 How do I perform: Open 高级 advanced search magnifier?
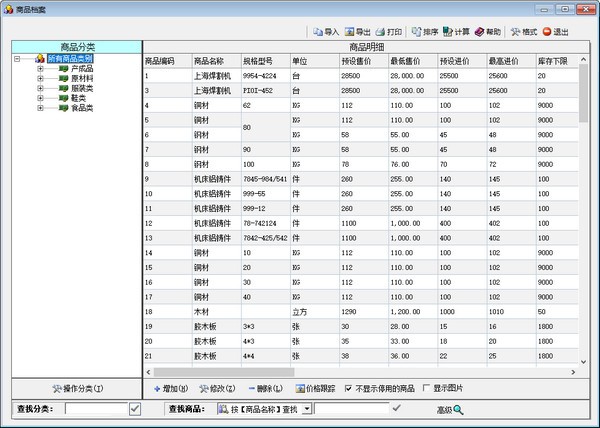[458, 409]
